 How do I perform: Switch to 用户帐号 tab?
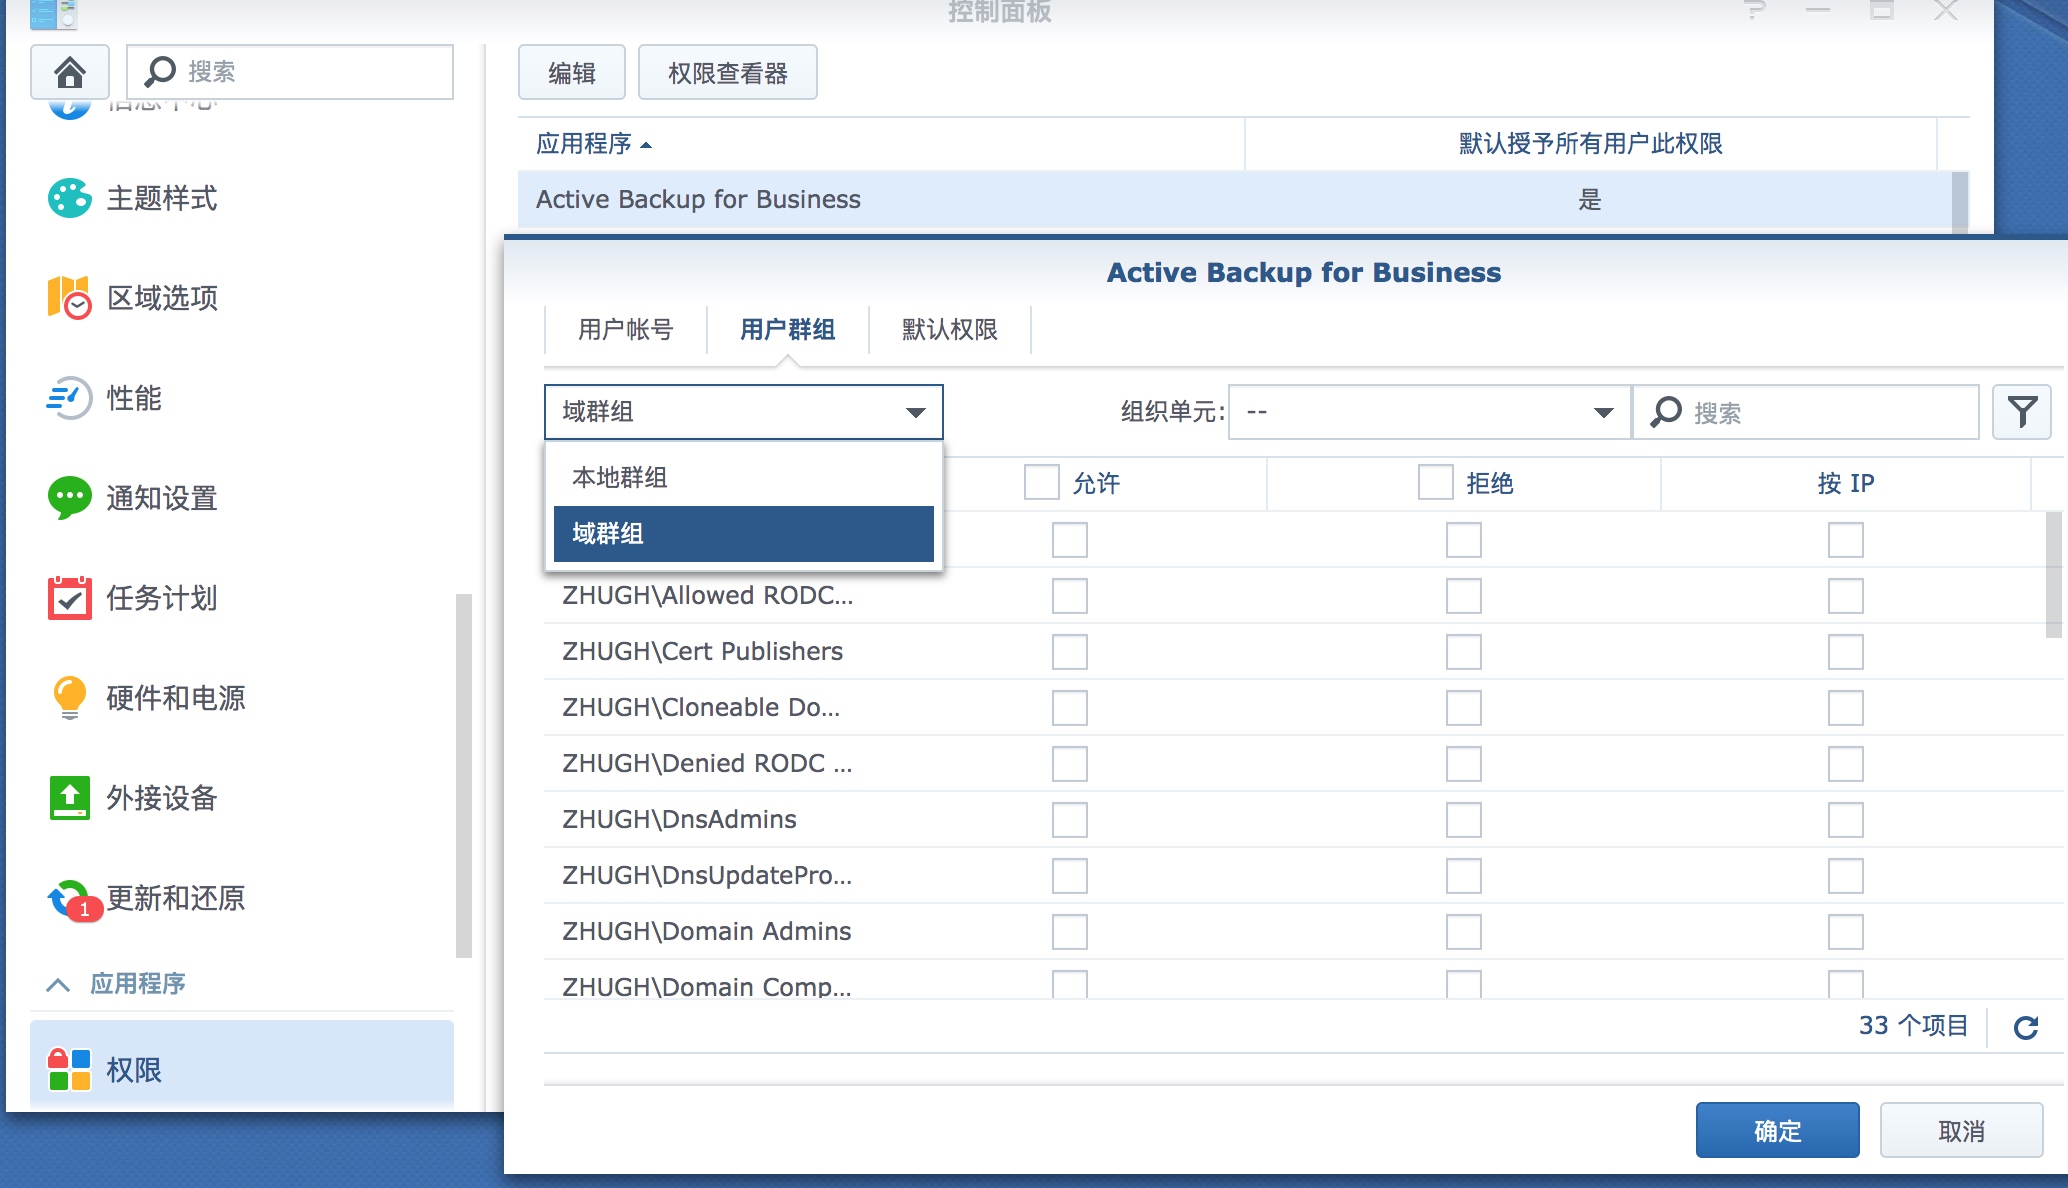click(x=626, y=330)
